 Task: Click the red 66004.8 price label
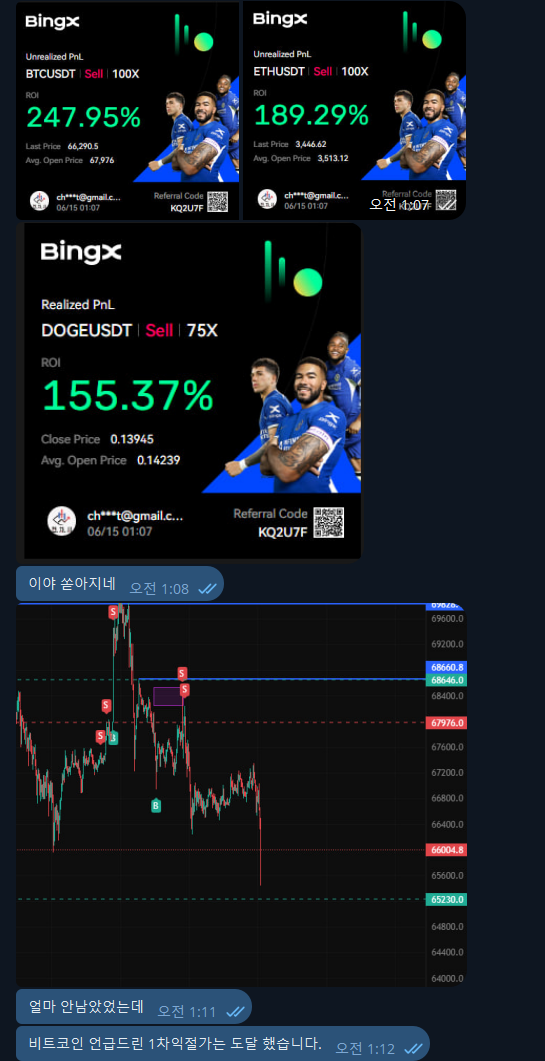(x=447, y=849)
